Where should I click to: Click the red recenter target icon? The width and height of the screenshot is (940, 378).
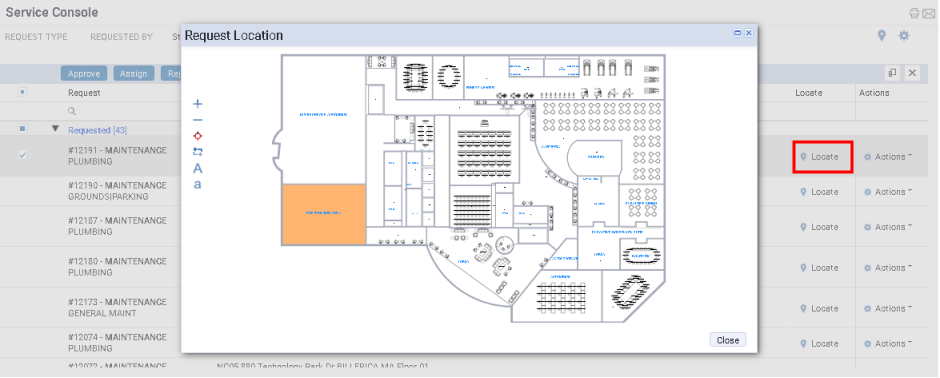click(x=198, y=136)
